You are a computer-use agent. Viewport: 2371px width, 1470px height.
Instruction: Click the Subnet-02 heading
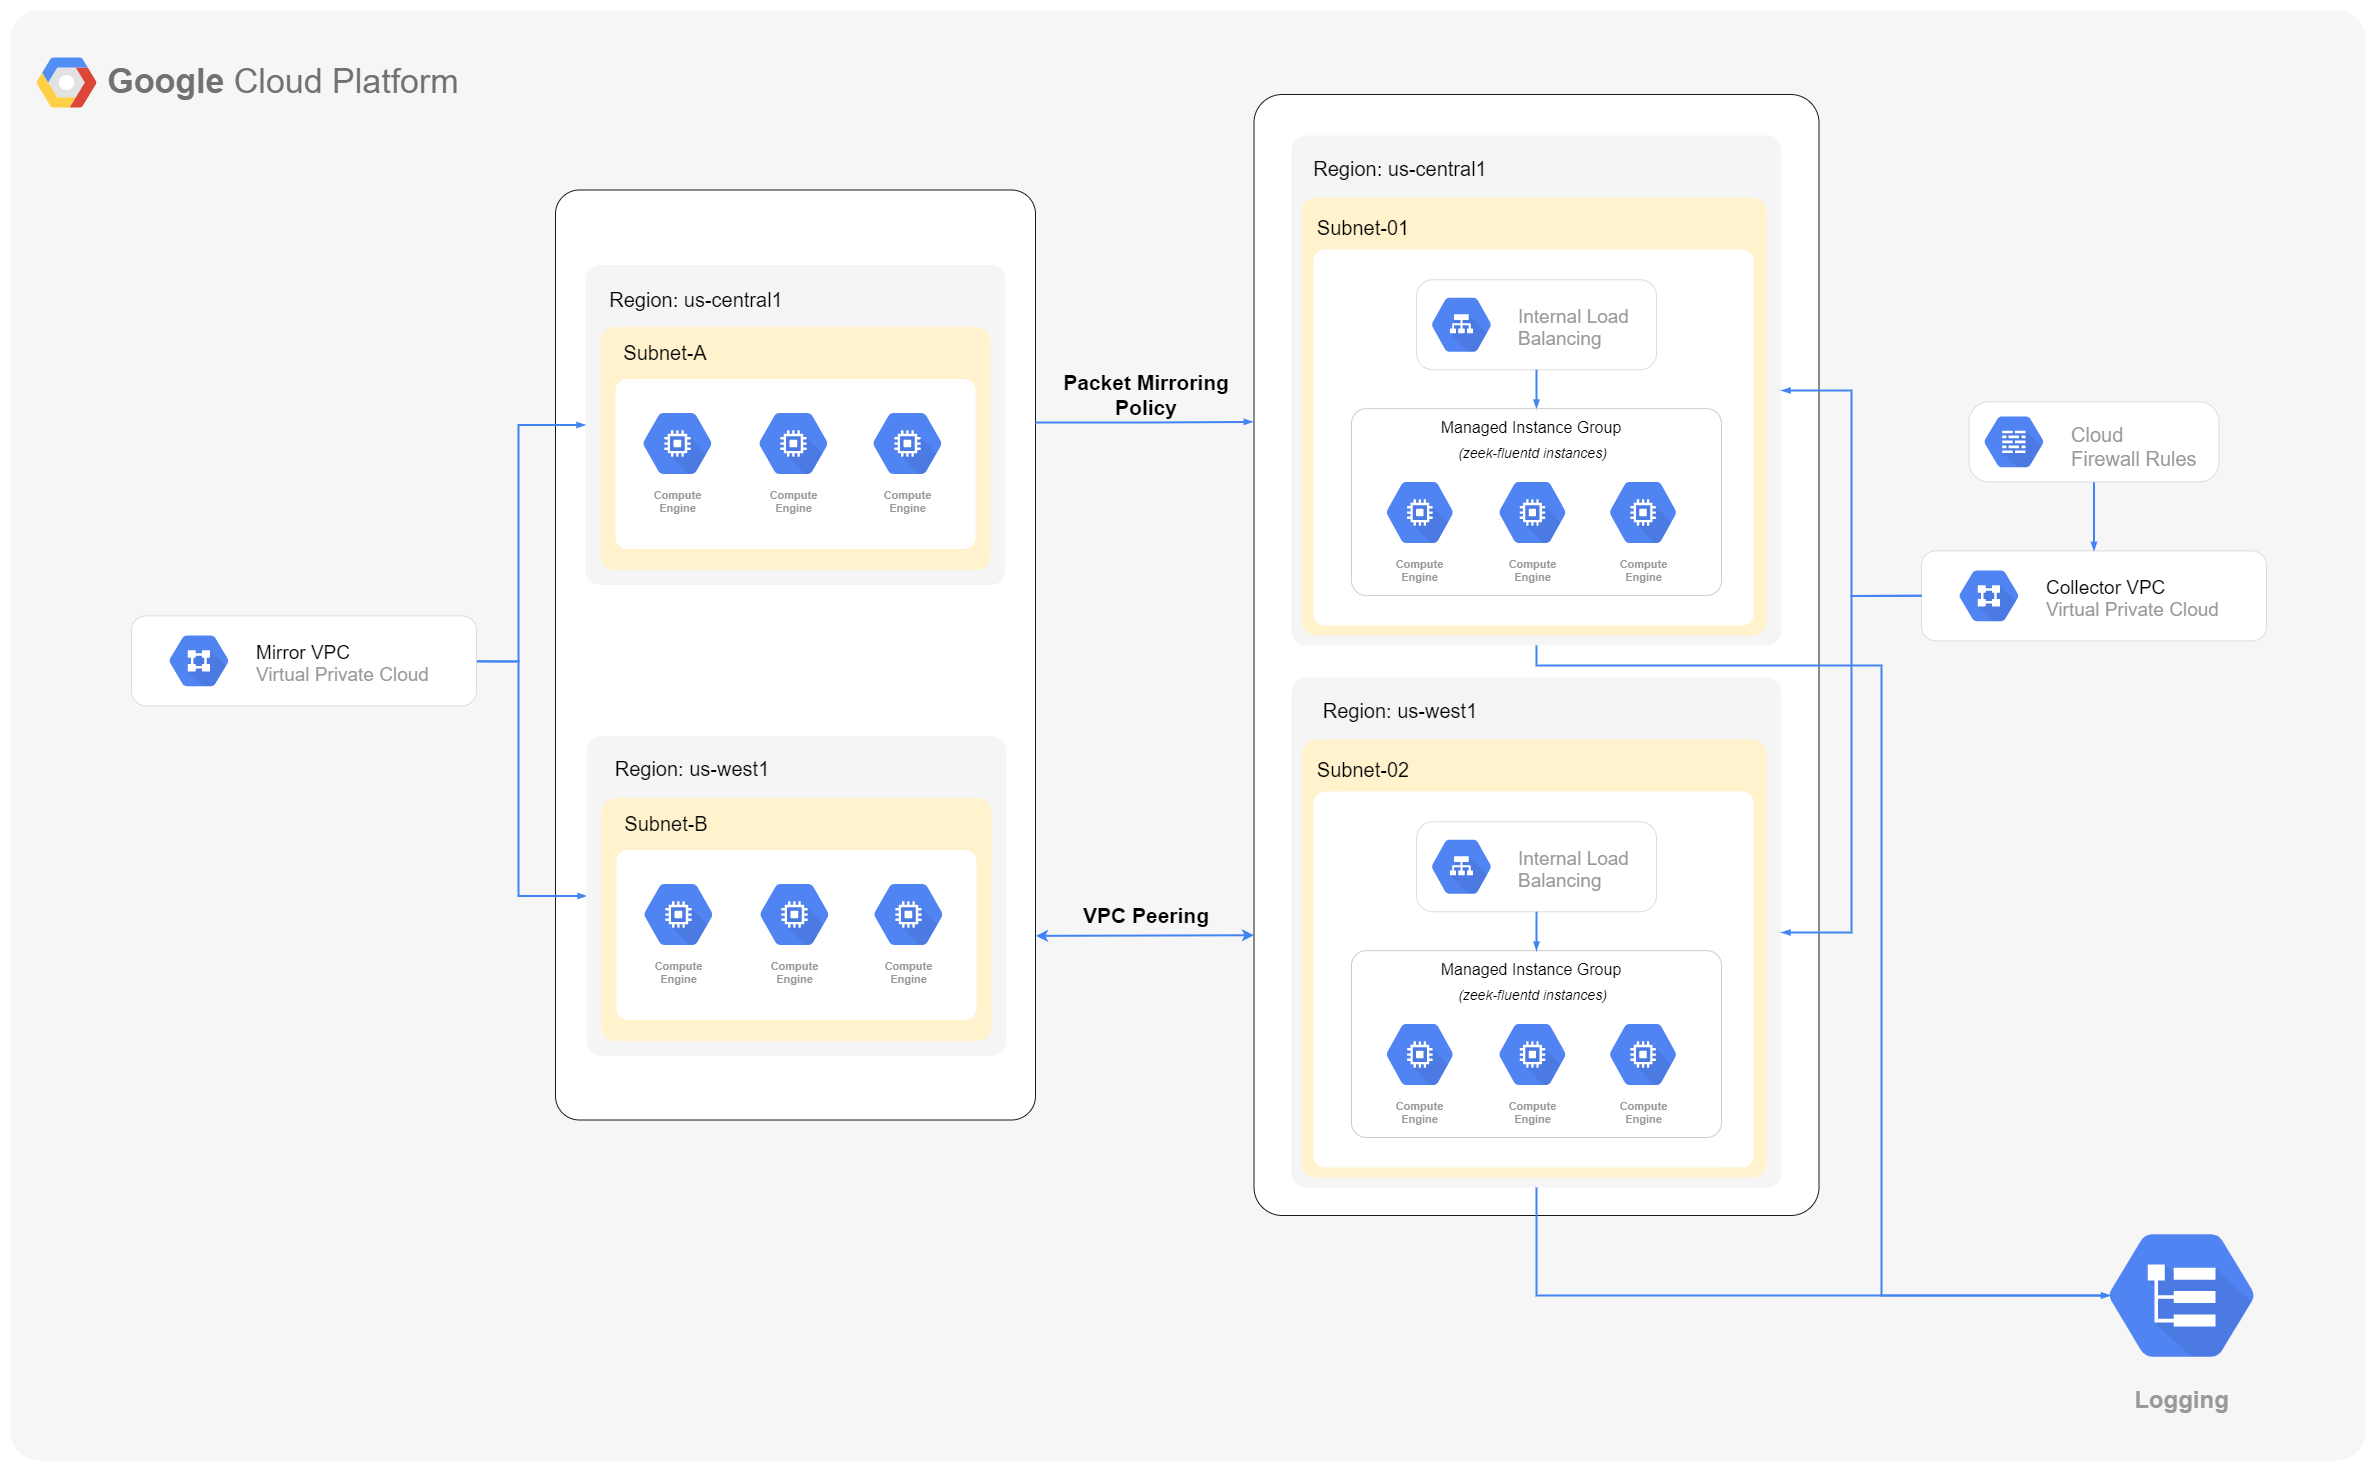(1362, 770)
